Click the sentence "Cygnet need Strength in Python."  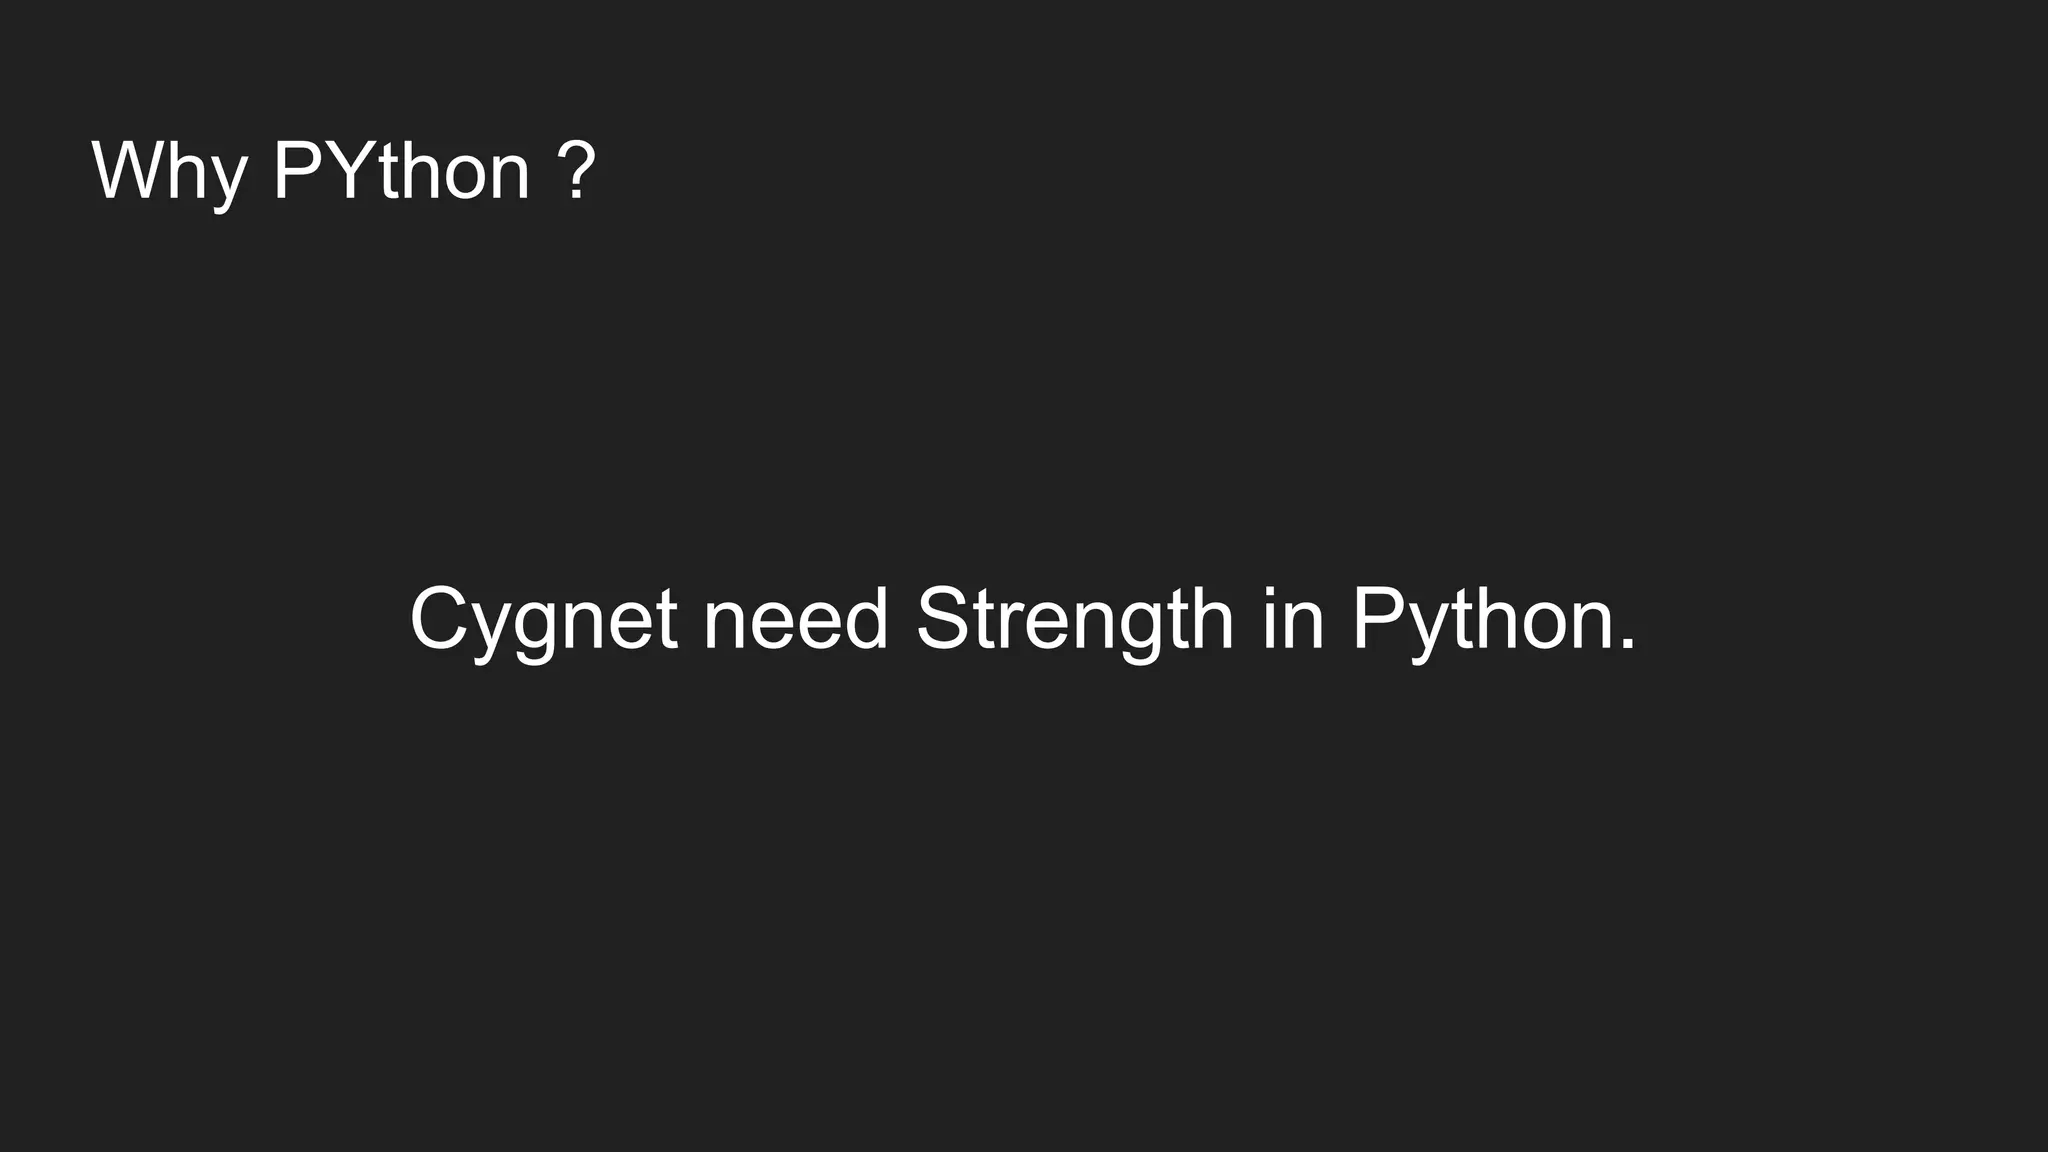[x=1023, y=622]
